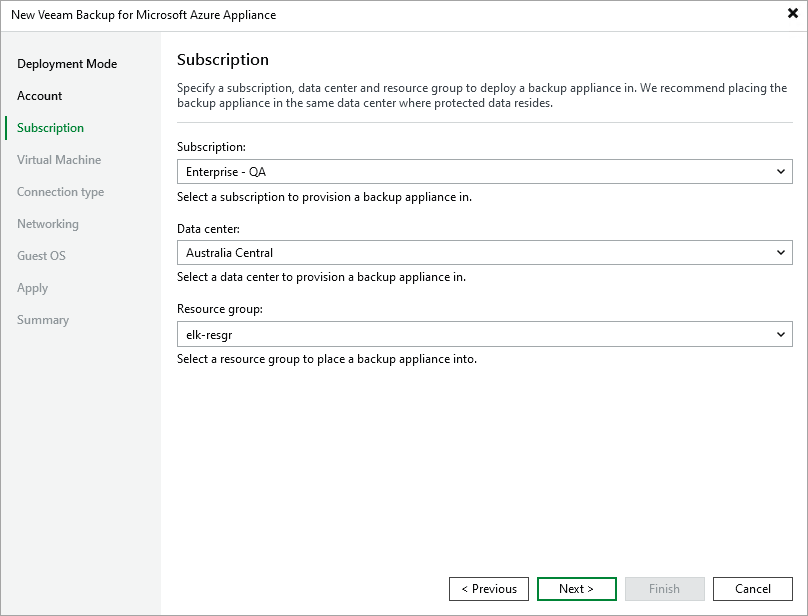Viewport: 808px width, 616px height.
Task: Select the Virtual Machine step
Action: point(59,160)
